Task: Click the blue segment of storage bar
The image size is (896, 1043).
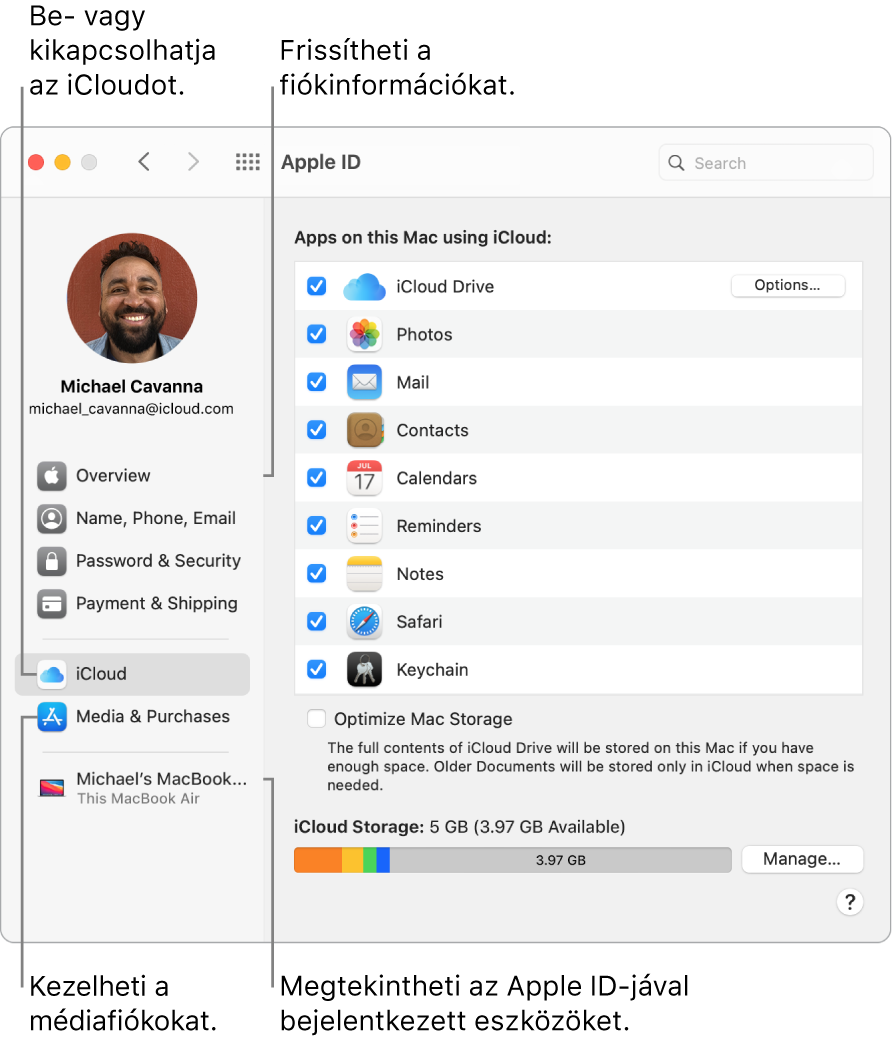Action: pyautogui.click(x=383, y=860)
